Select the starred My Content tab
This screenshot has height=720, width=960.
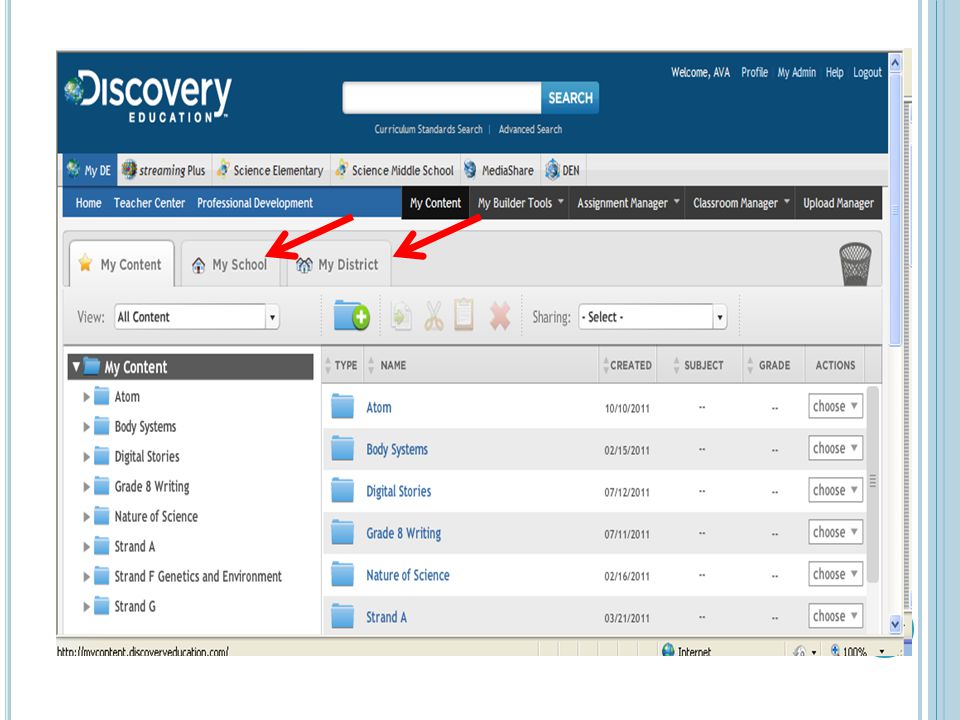(x=121, y=264)
